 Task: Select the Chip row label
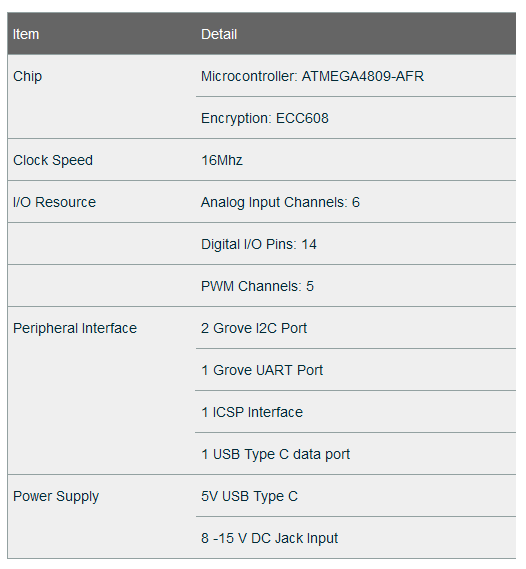28,77
